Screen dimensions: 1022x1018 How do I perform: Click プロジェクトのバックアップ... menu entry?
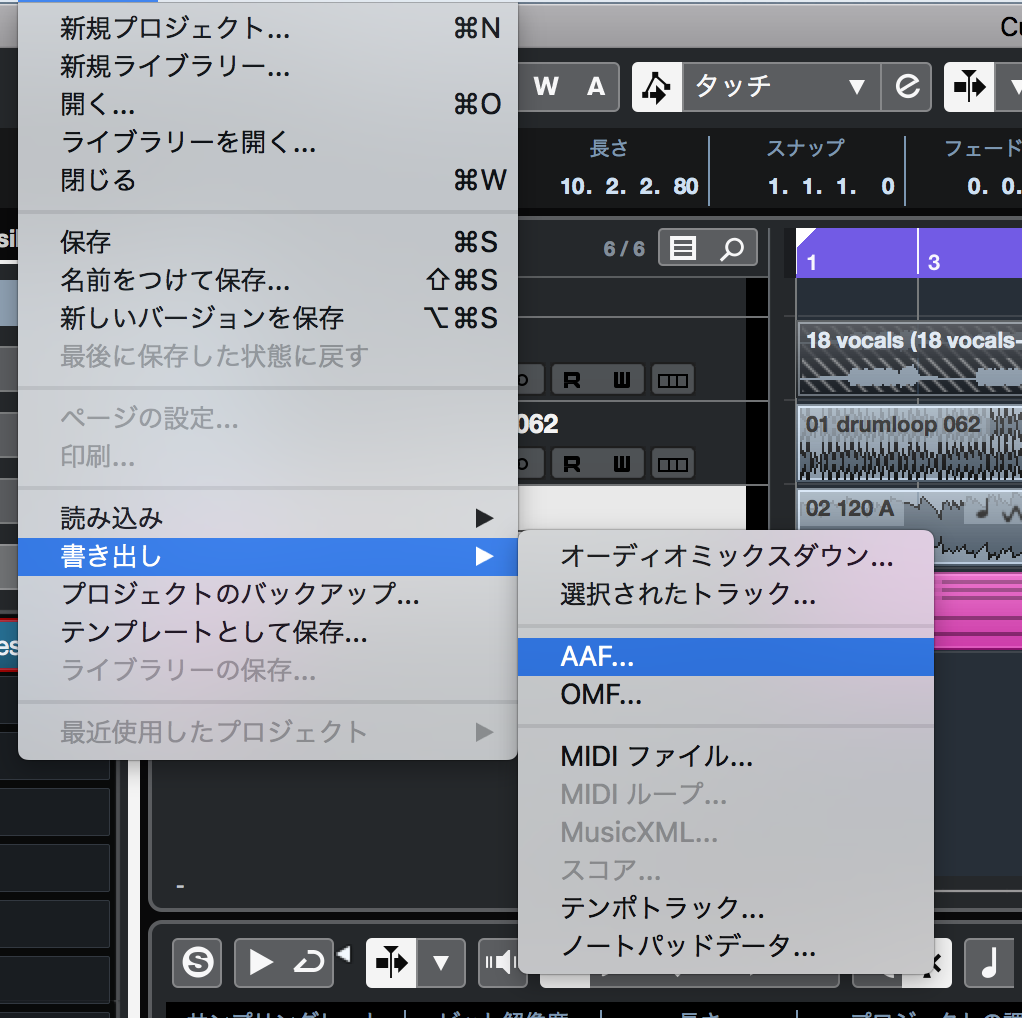pyautogui.click(x=240, y=594)
